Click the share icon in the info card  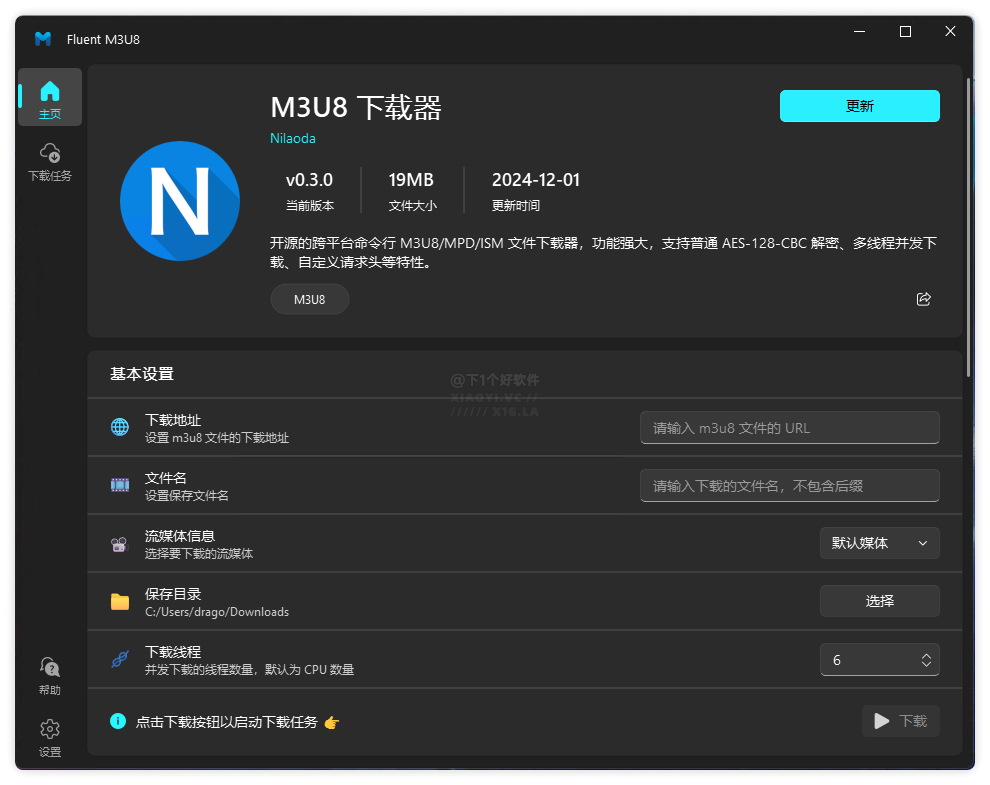coord(924,299)
